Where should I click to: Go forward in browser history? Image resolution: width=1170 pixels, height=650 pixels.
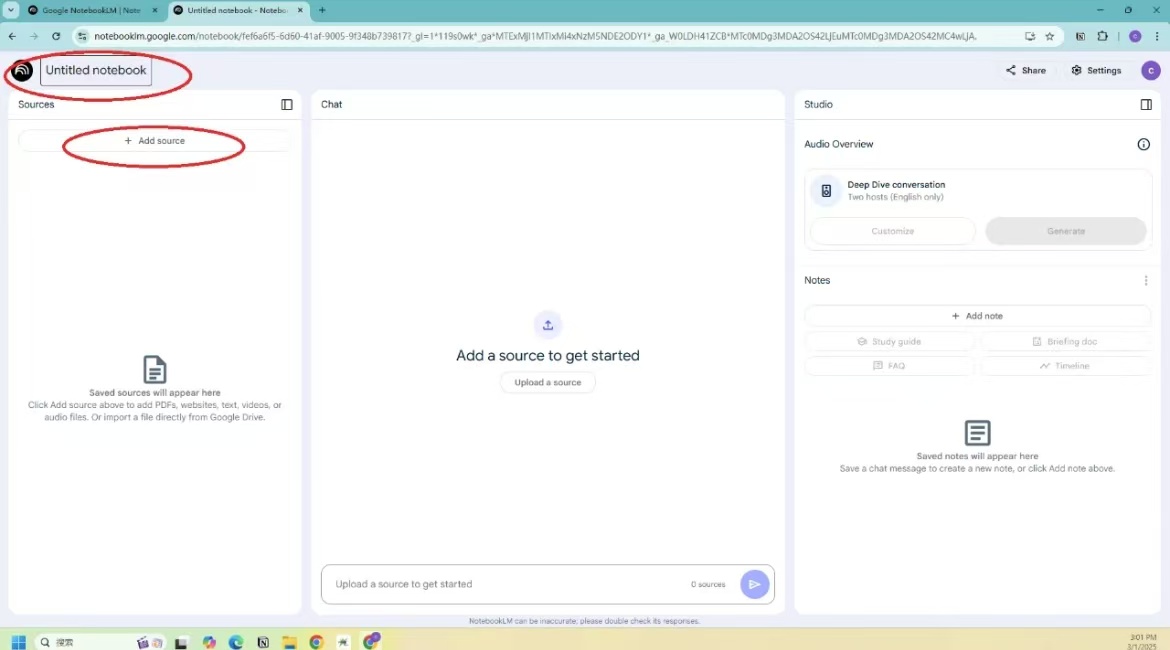click(34, 36)
